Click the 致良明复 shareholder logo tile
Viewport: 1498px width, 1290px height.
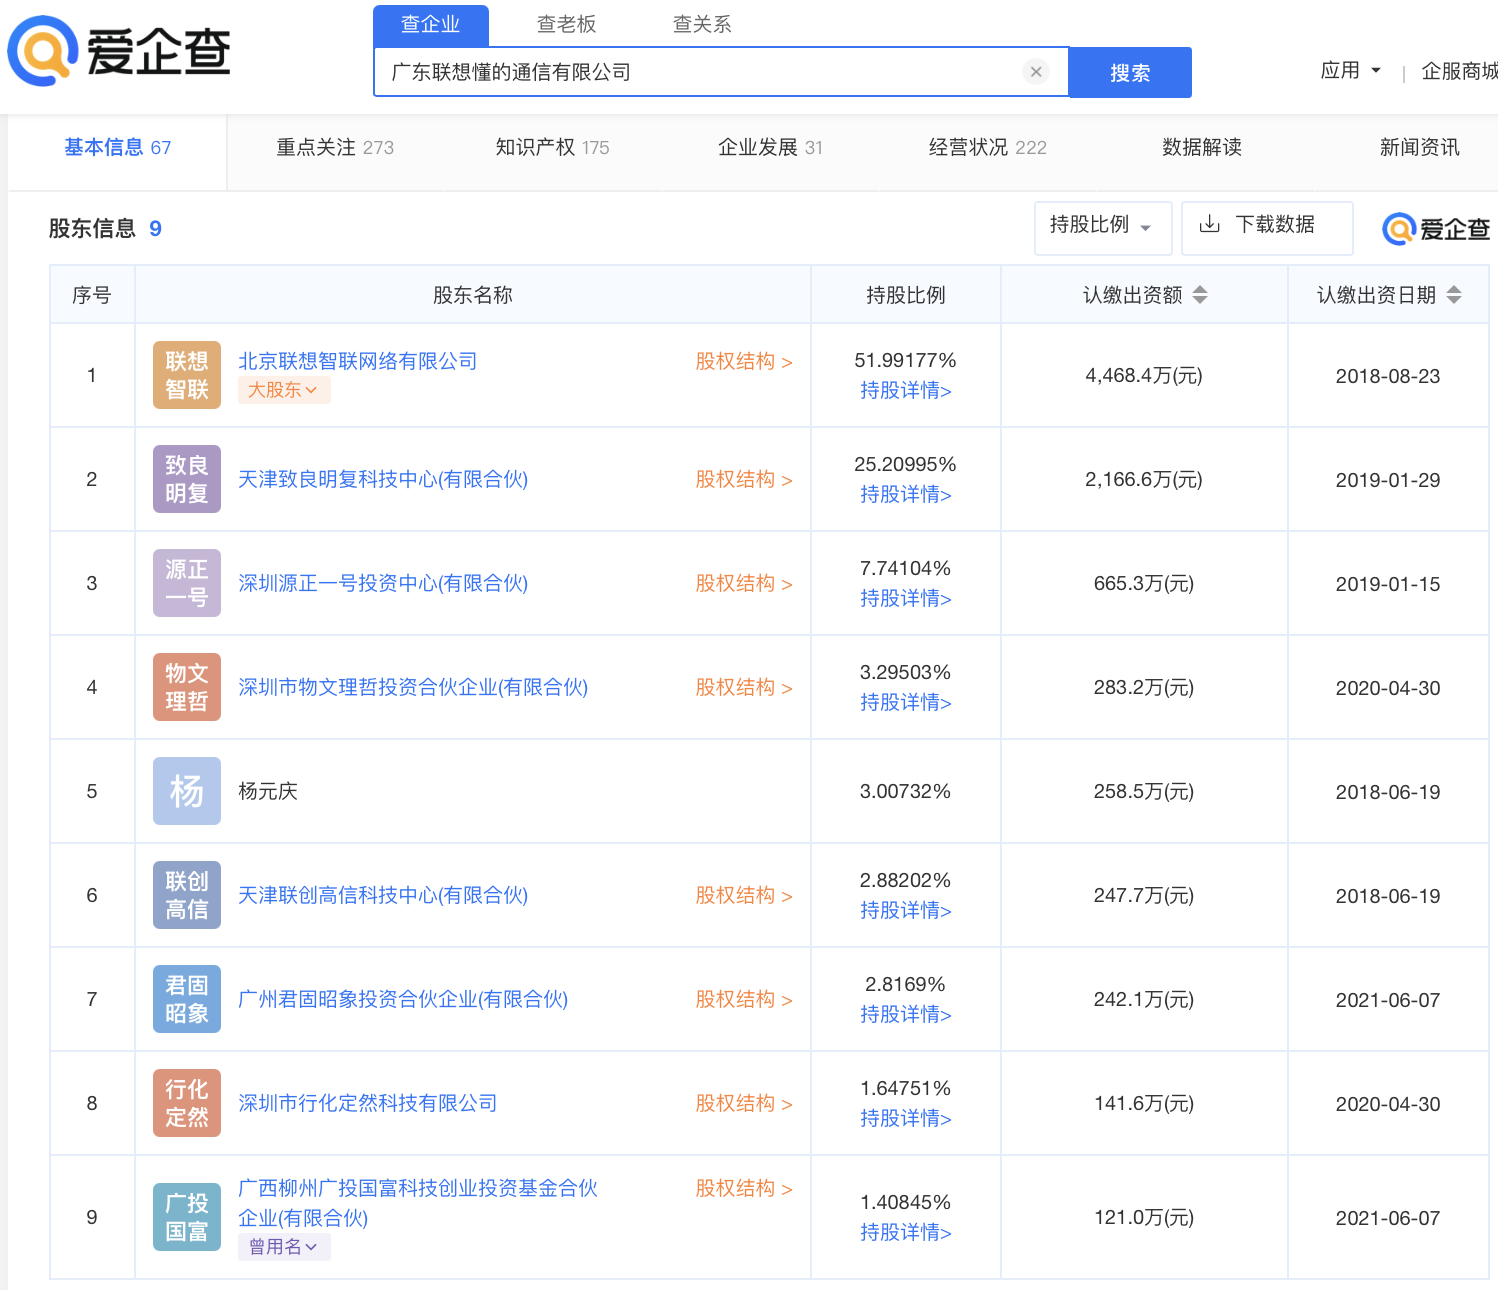point(187,479)
